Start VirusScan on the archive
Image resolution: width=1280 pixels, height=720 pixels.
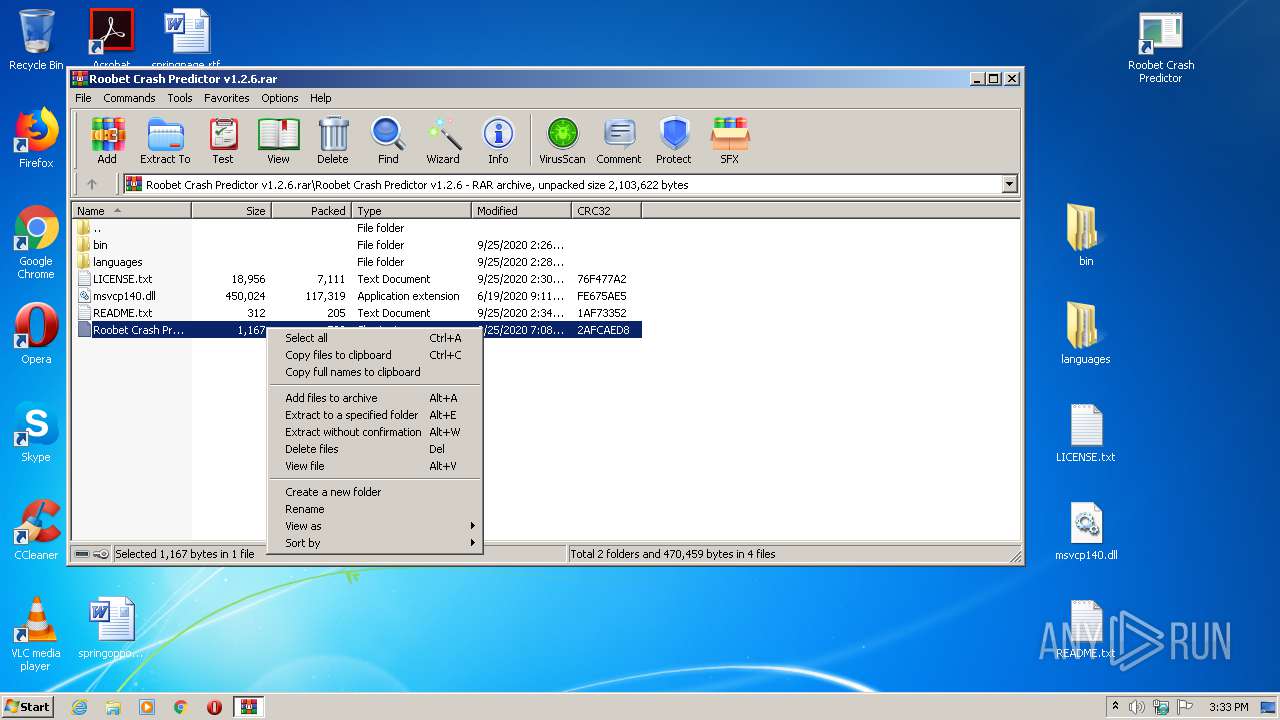562,141
